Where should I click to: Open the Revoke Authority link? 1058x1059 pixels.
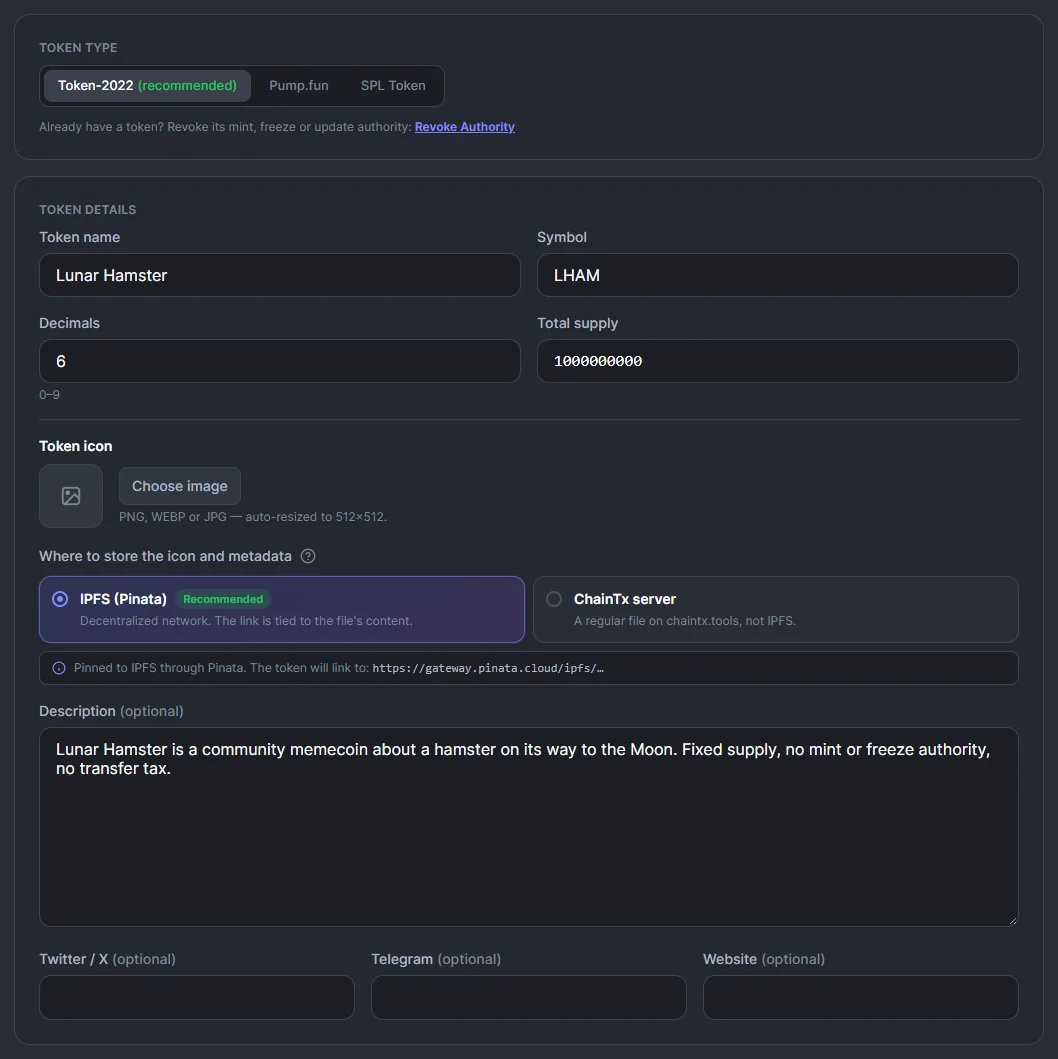pyautogui.click(x=465, y=127)
